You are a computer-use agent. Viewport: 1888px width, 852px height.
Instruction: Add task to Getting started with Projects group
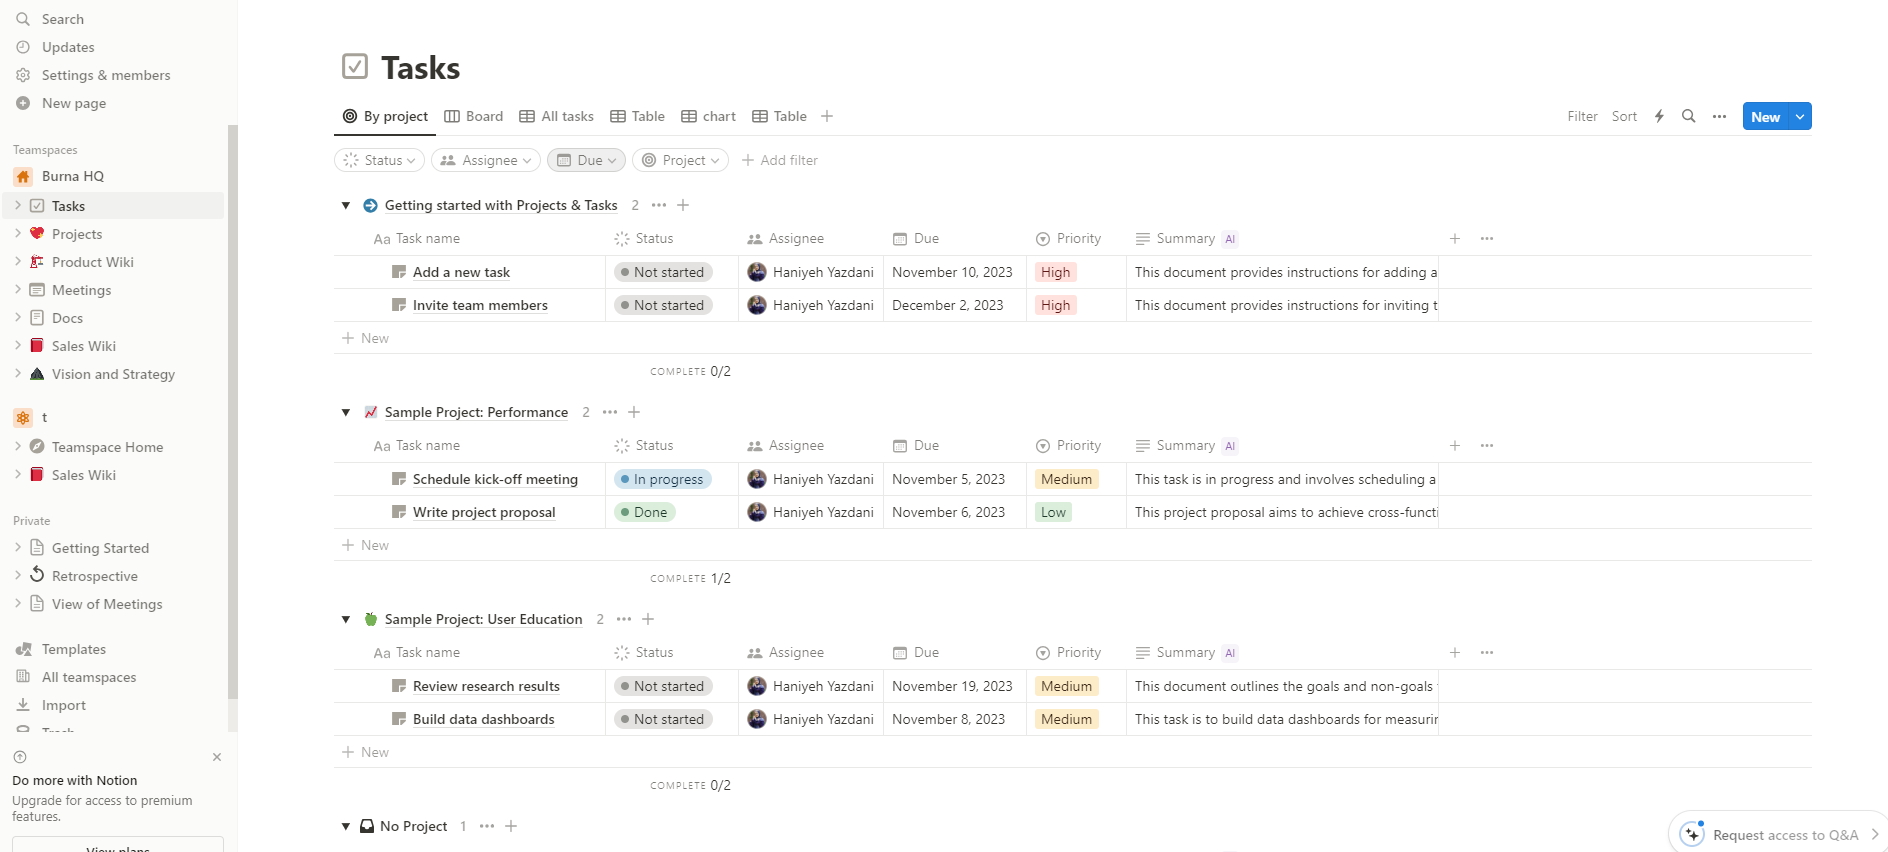tap(683, 205)
